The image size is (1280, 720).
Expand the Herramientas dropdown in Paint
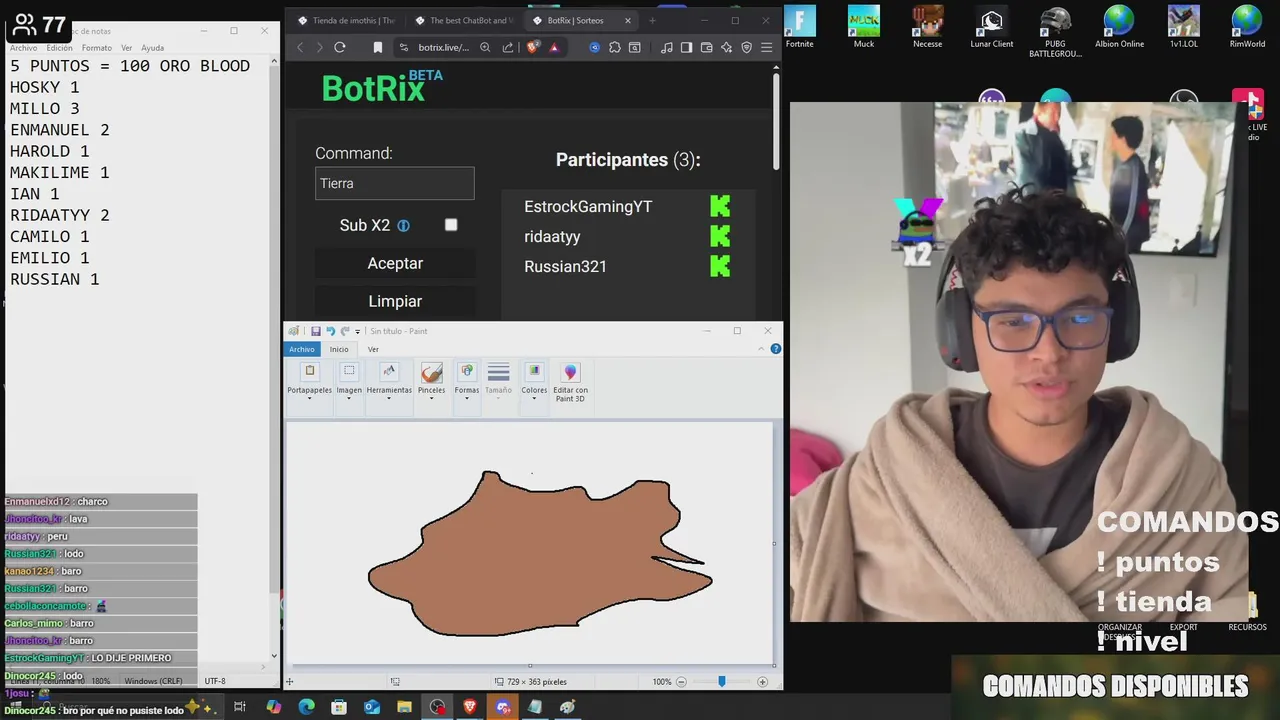coord(389,398)
